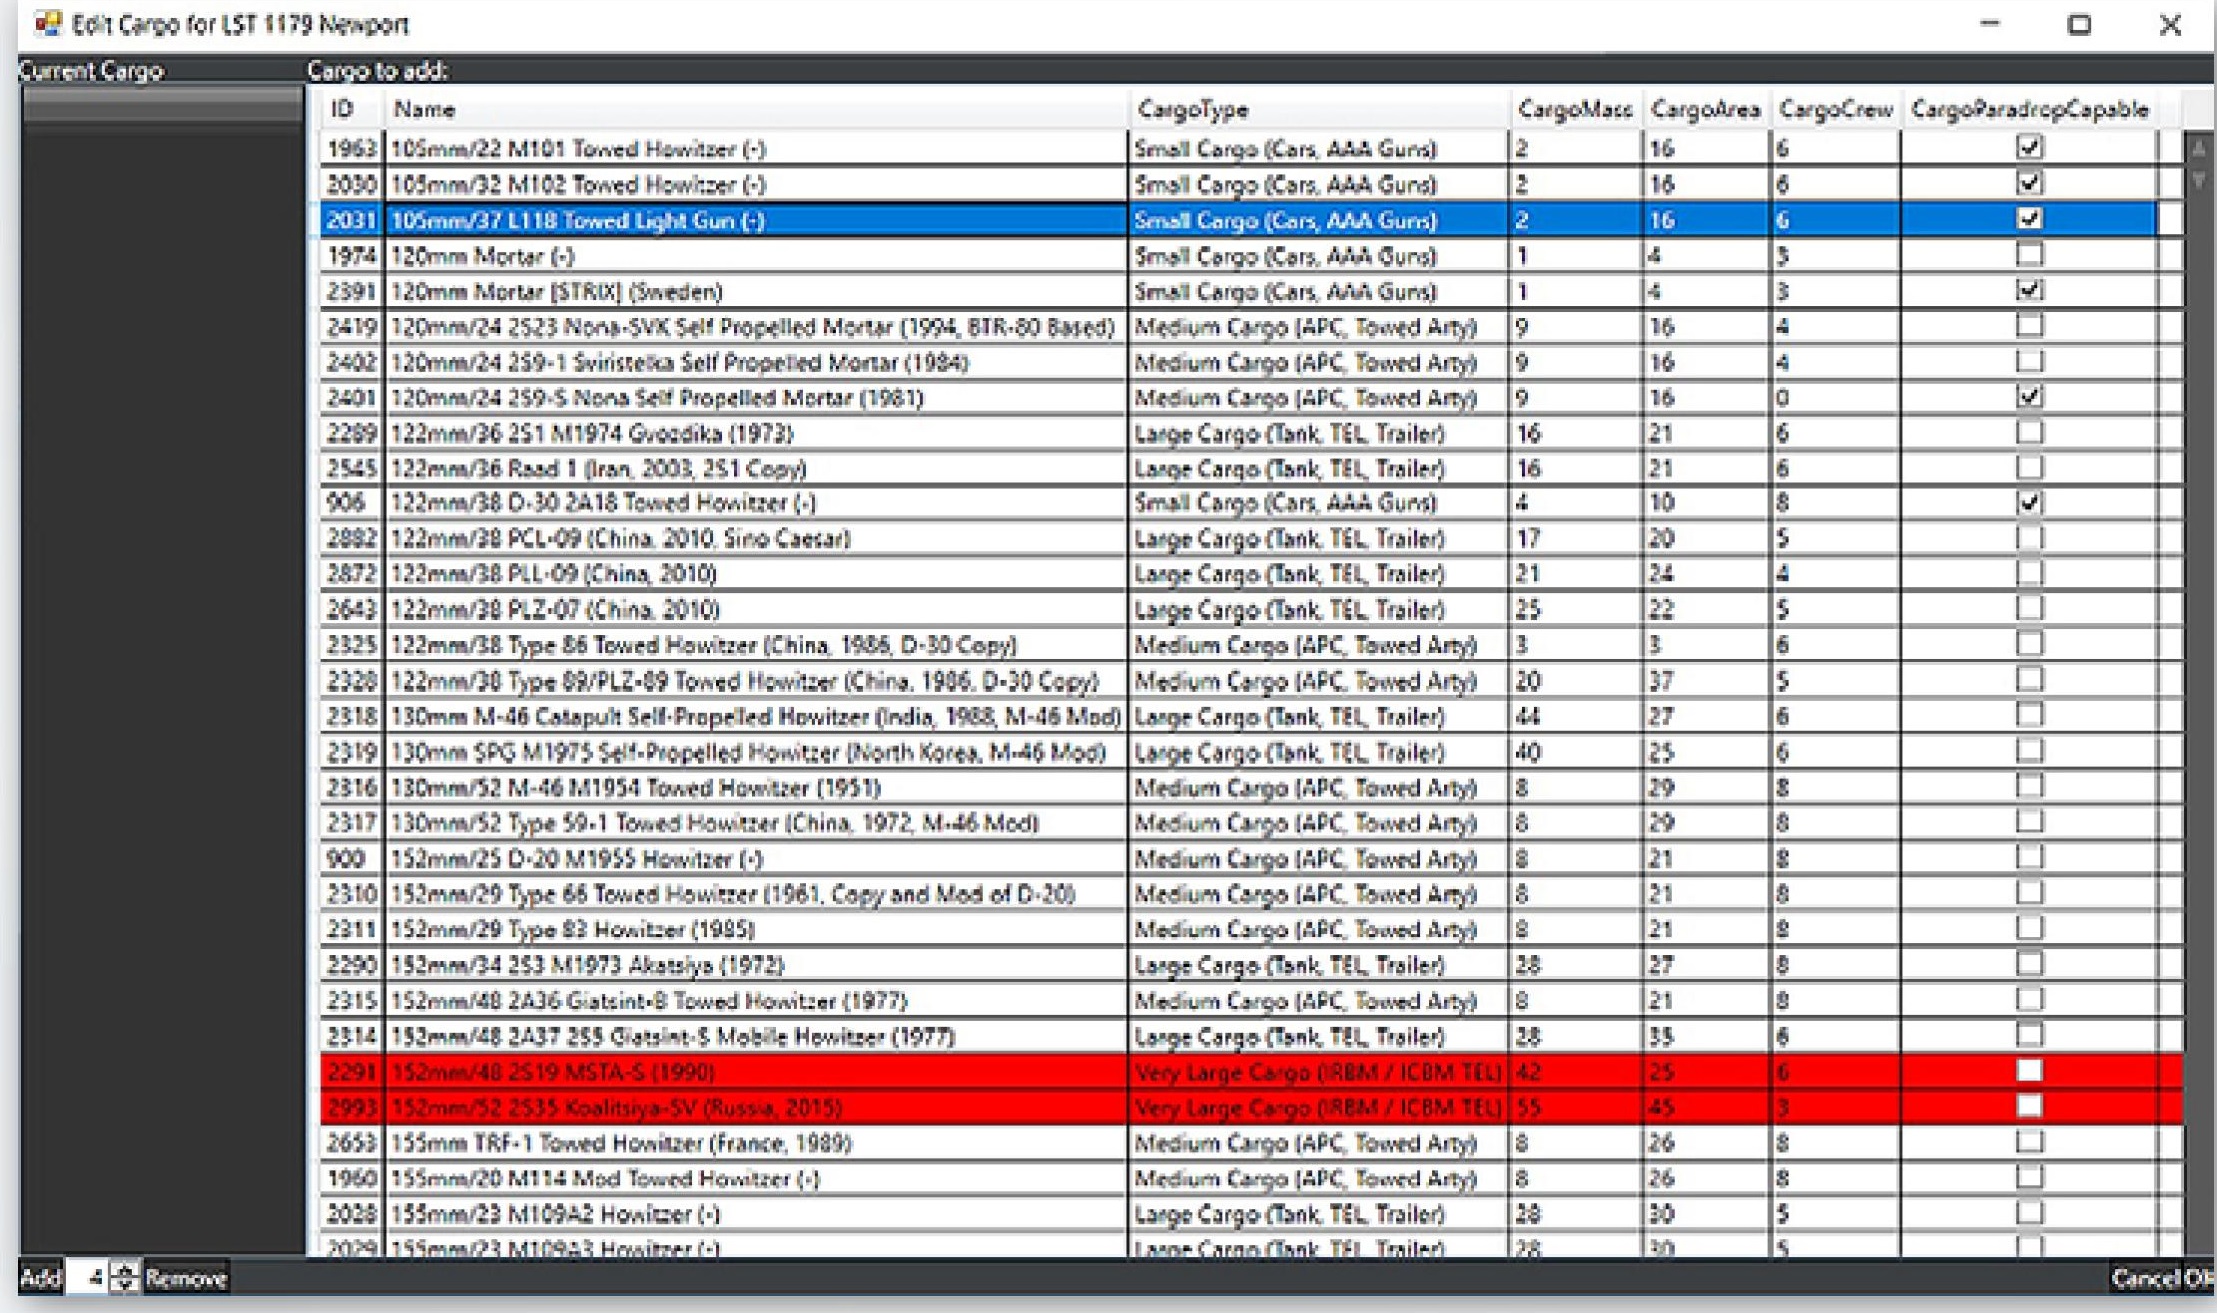
Task: Click the quantity input field showing 4
Action: coord(88,1277)
